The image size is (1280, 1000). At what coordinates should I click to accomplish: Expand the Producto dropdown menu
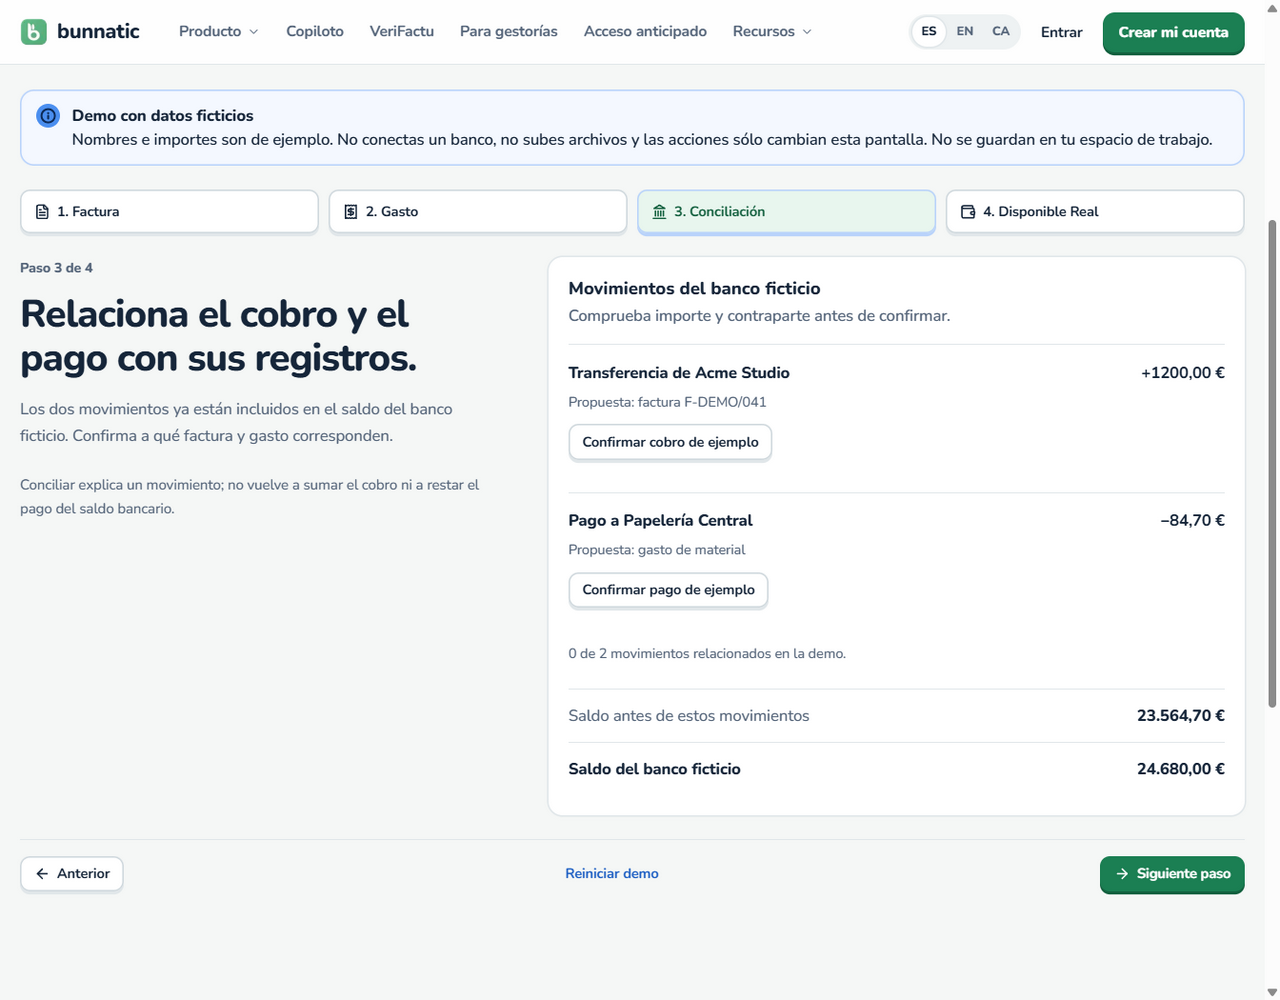point(219,32)
